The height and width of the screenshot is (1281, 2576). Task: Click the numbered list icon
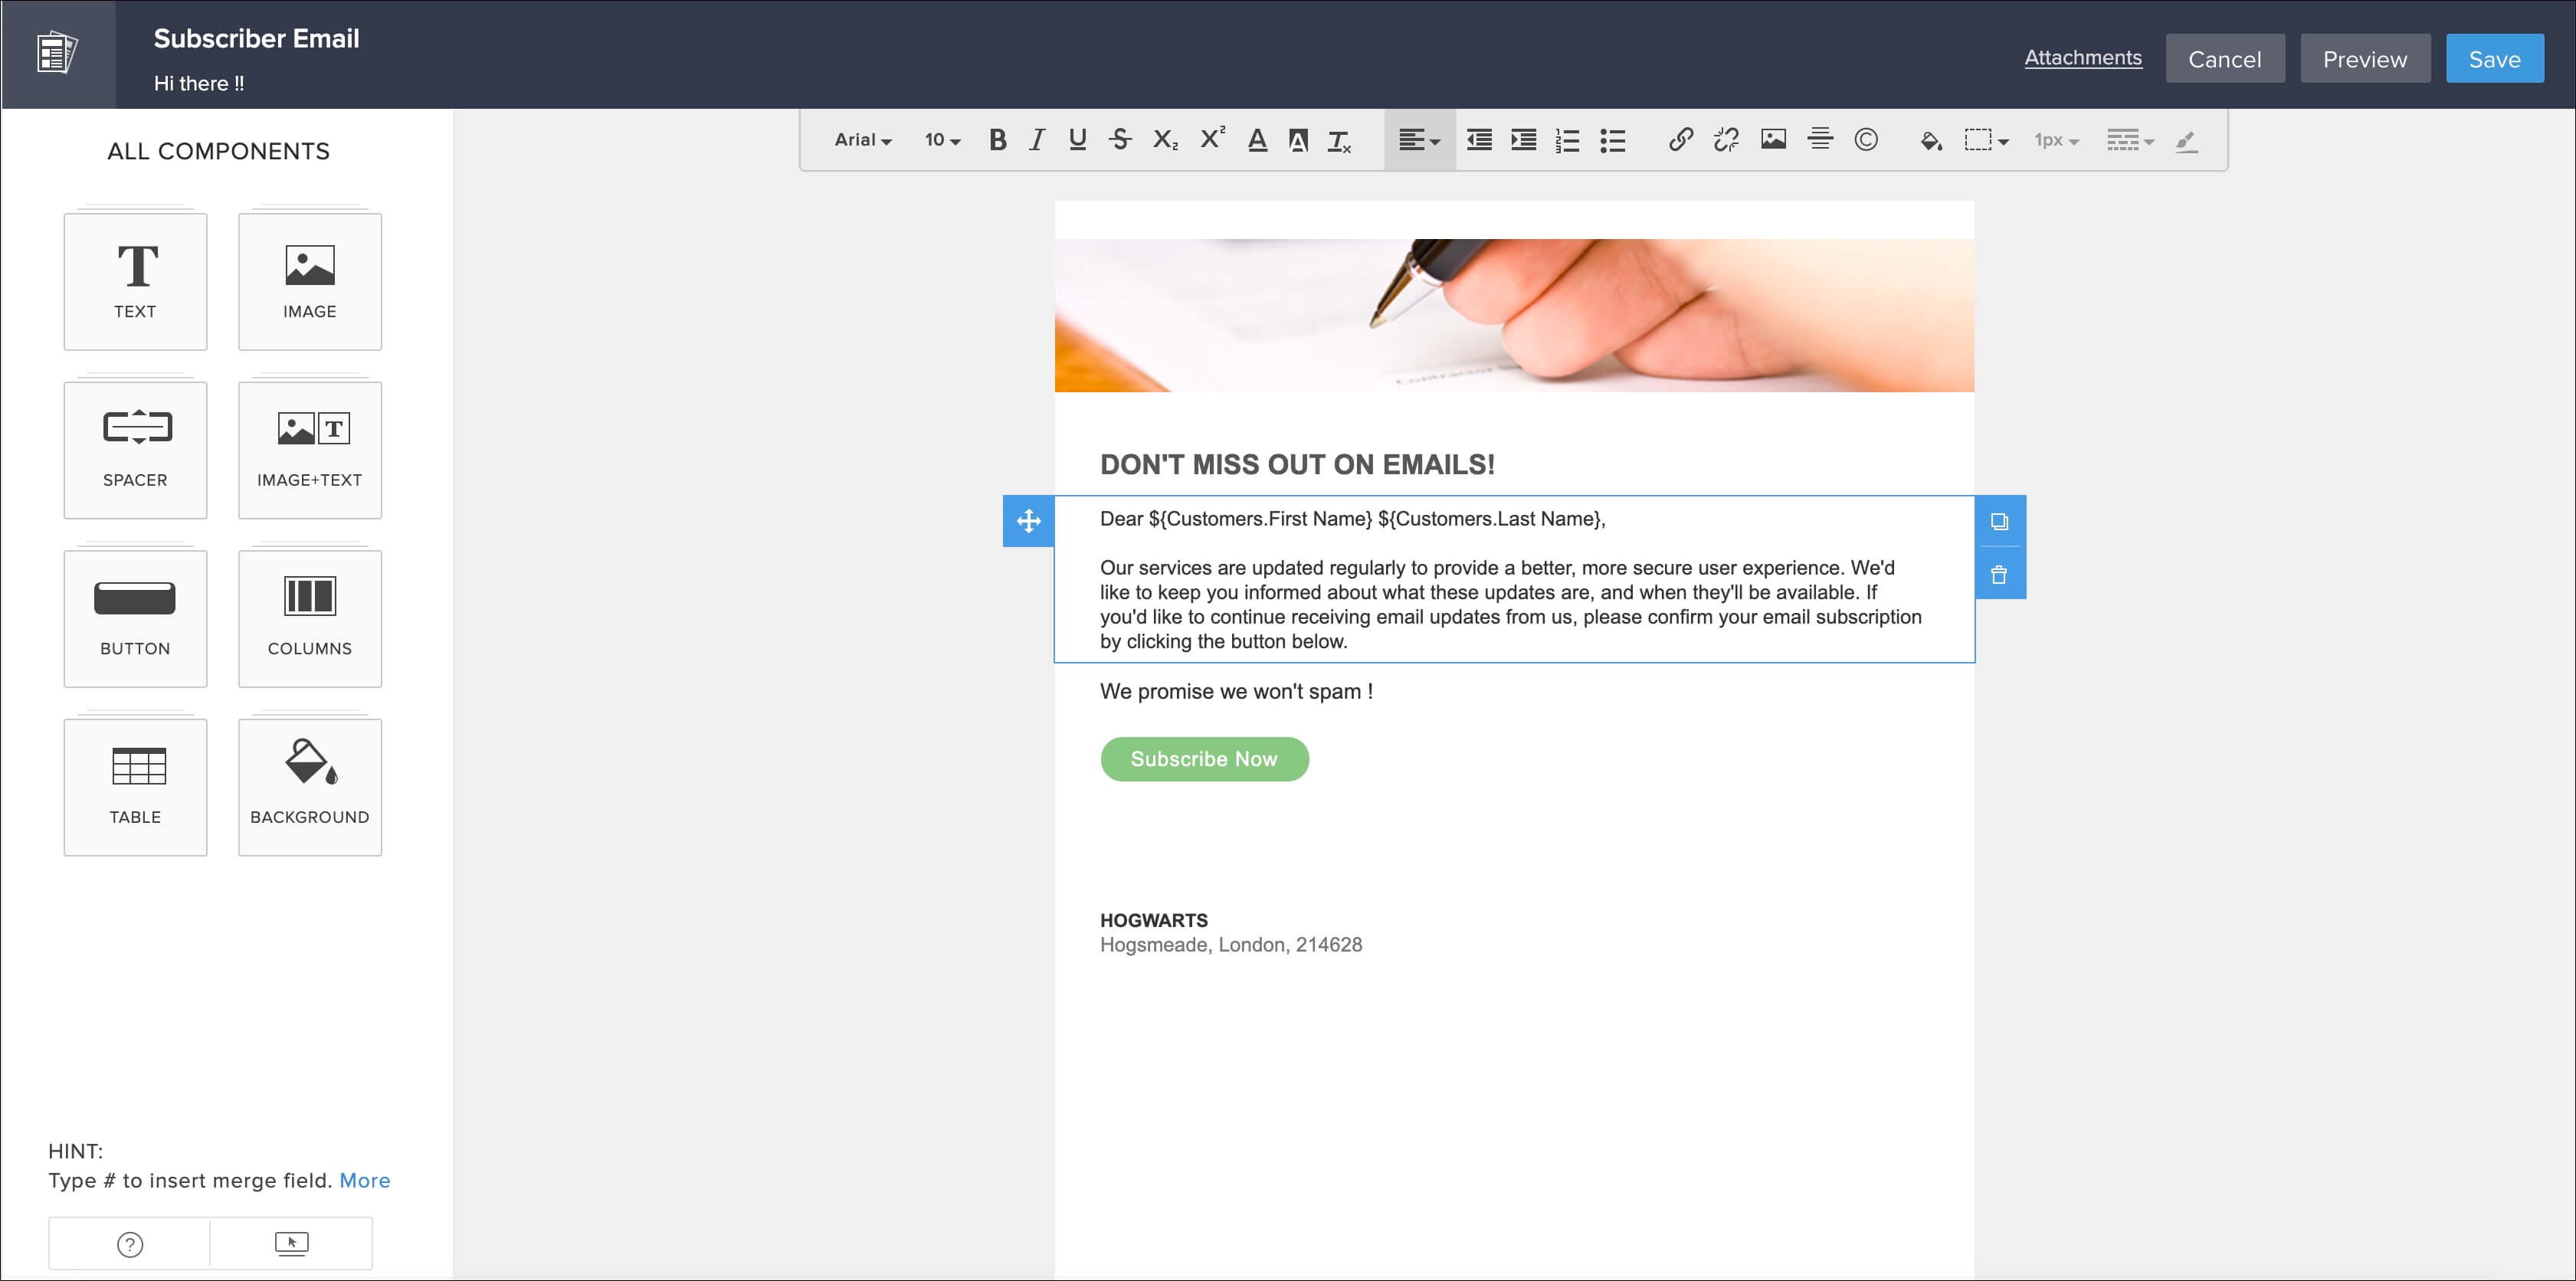click(1567, 140)
